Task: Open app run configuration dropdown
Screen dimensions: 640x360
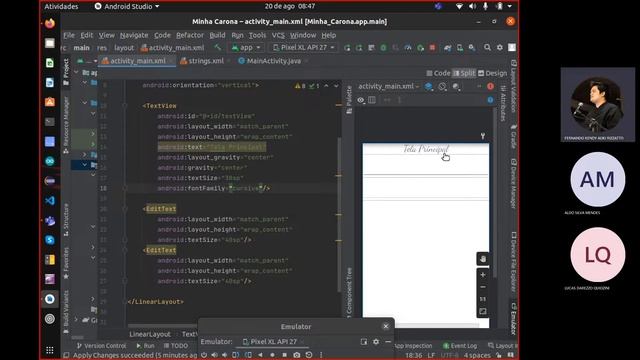Action: 245,48
